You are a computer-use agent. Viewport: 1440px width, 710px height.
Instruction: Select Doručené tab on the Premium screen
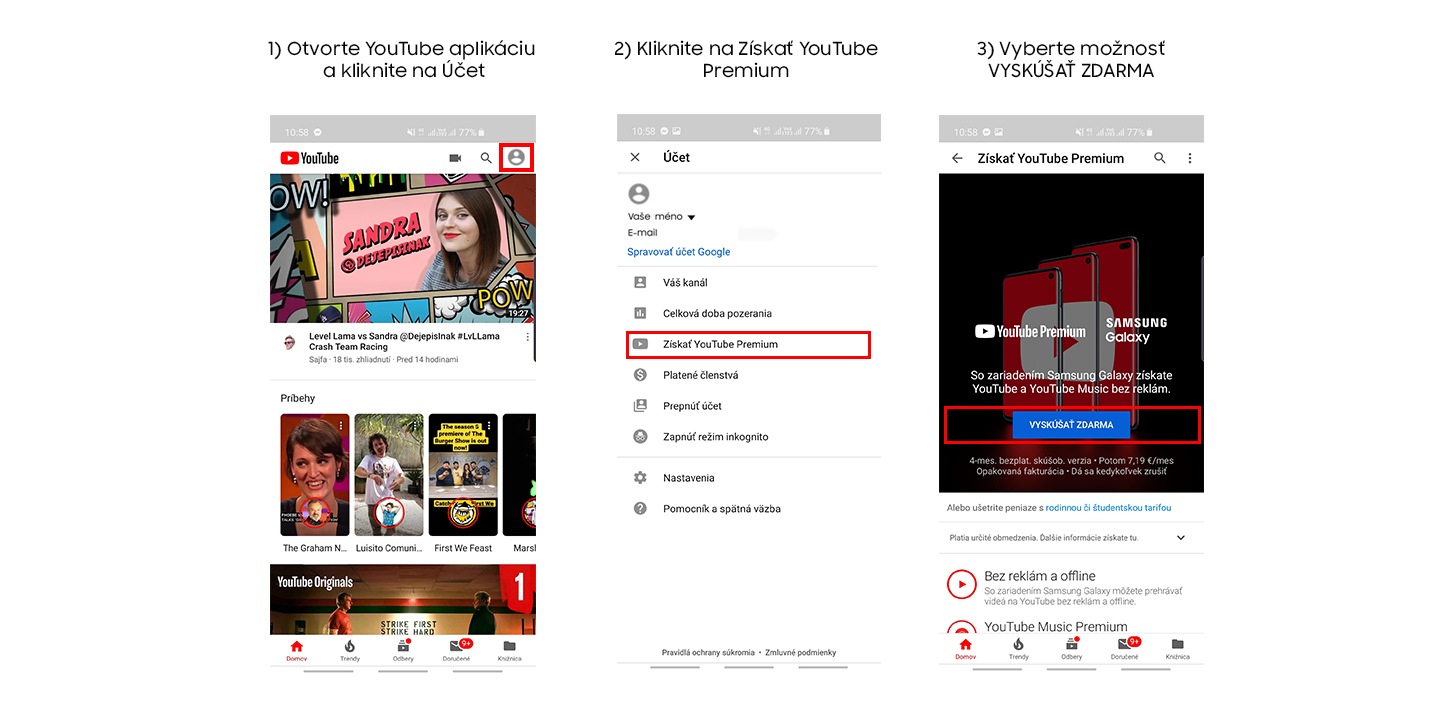[1126, 650]
